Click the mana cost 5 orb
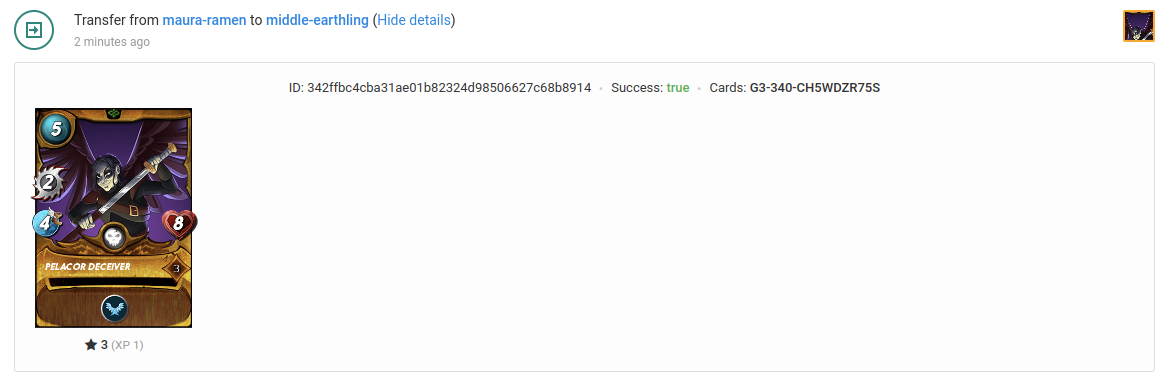The image size is (1170, 375). click(54, 130)
